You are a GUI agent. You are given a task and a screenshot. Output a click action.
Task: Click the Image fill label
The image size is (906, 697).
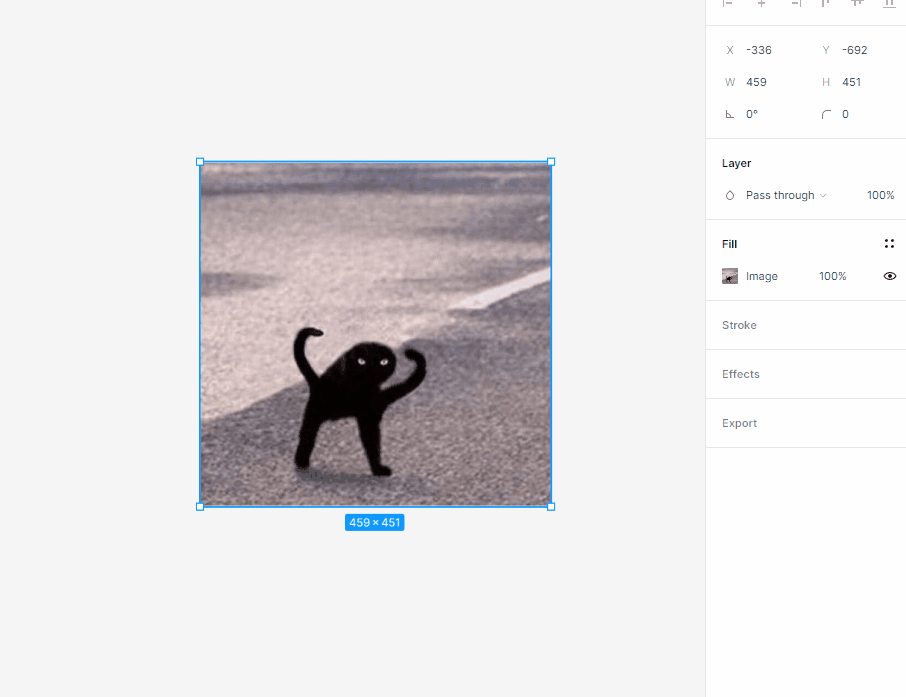(x=762, y=276)
